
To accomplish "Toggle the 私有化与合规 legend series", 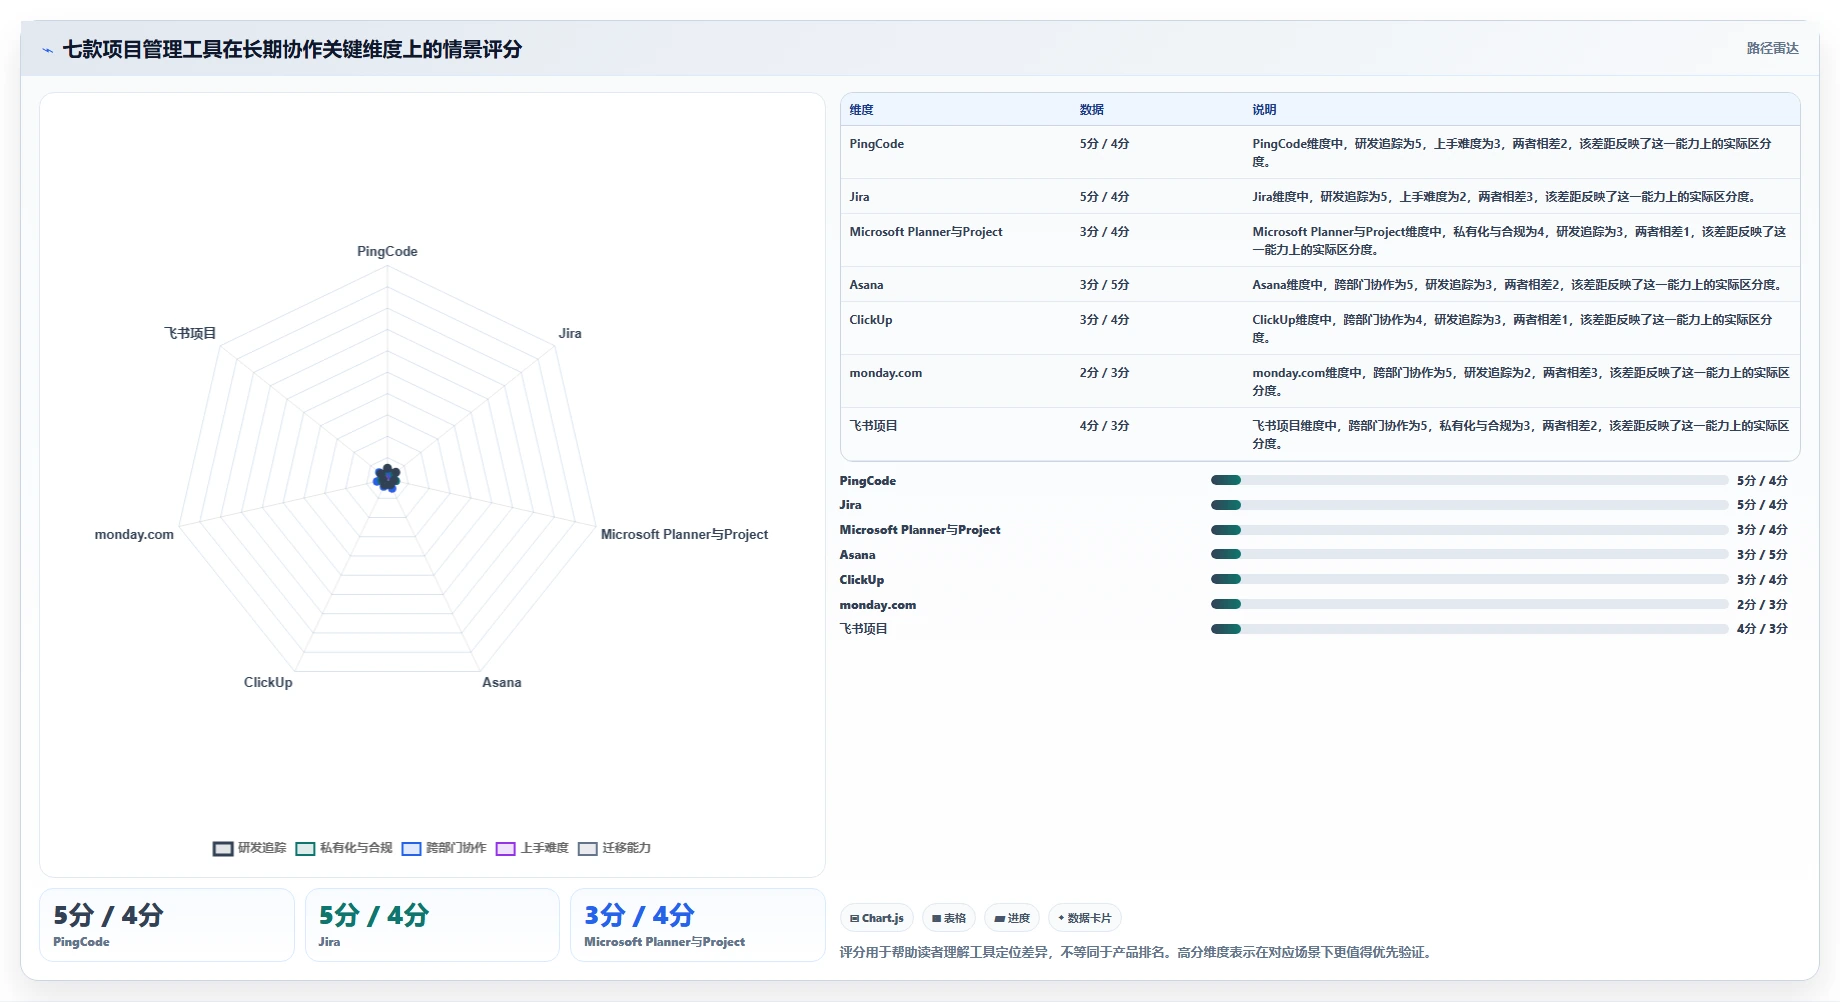I will (x=345, y=848).
